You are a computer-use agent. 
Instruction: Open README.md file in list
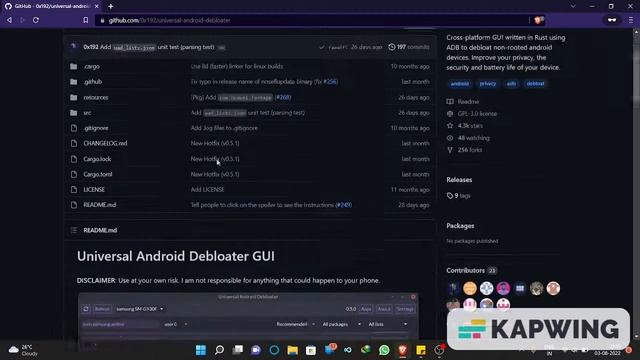coord(100,205)
